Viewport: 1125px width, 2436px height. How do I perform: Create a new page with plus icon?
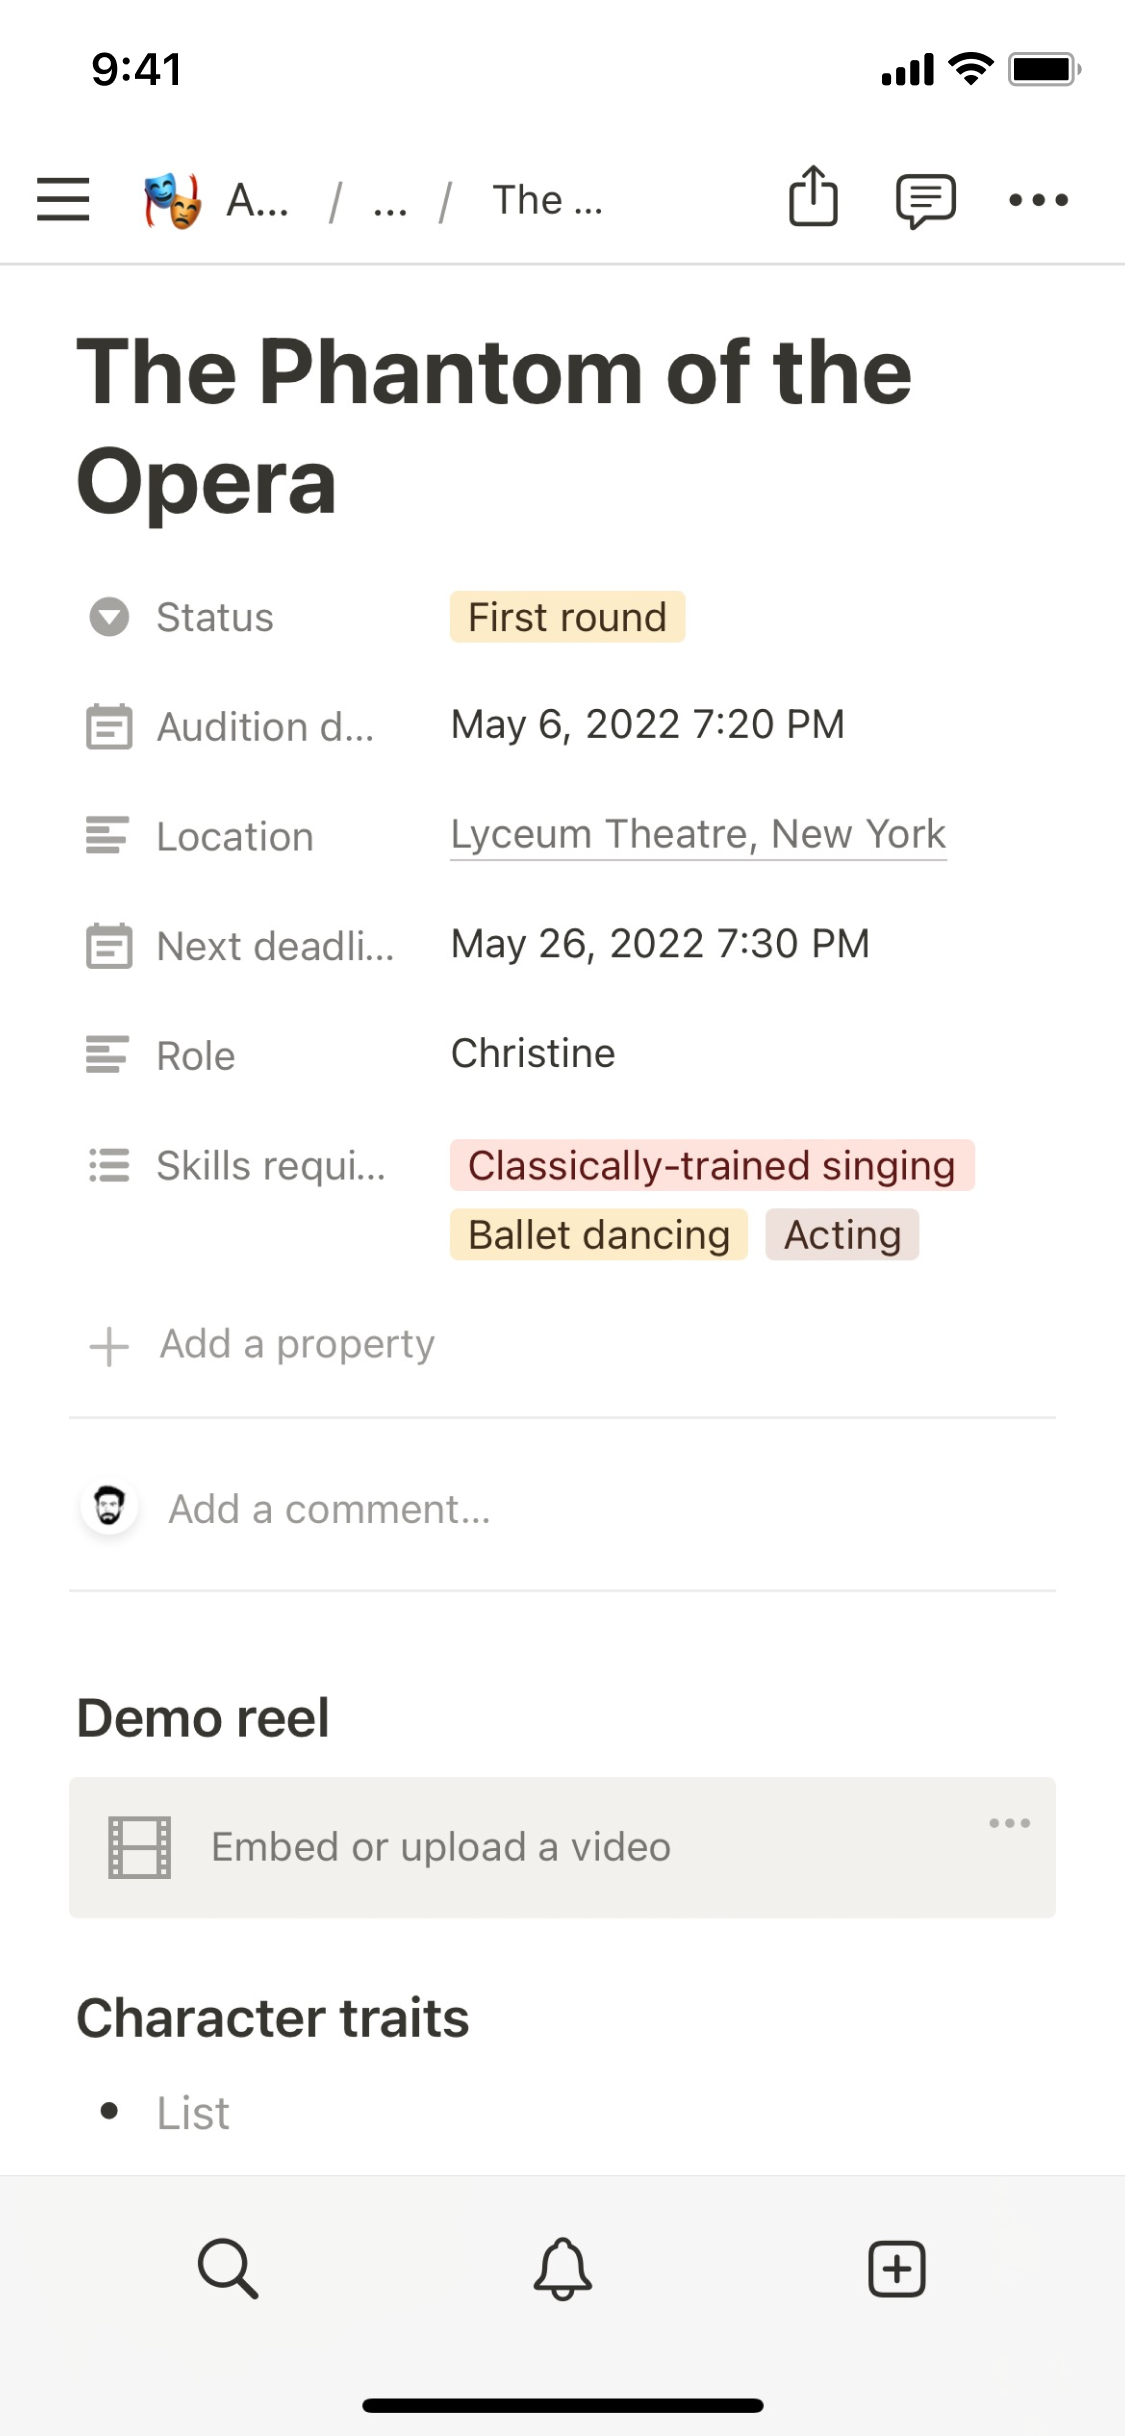coord(896,2268)
